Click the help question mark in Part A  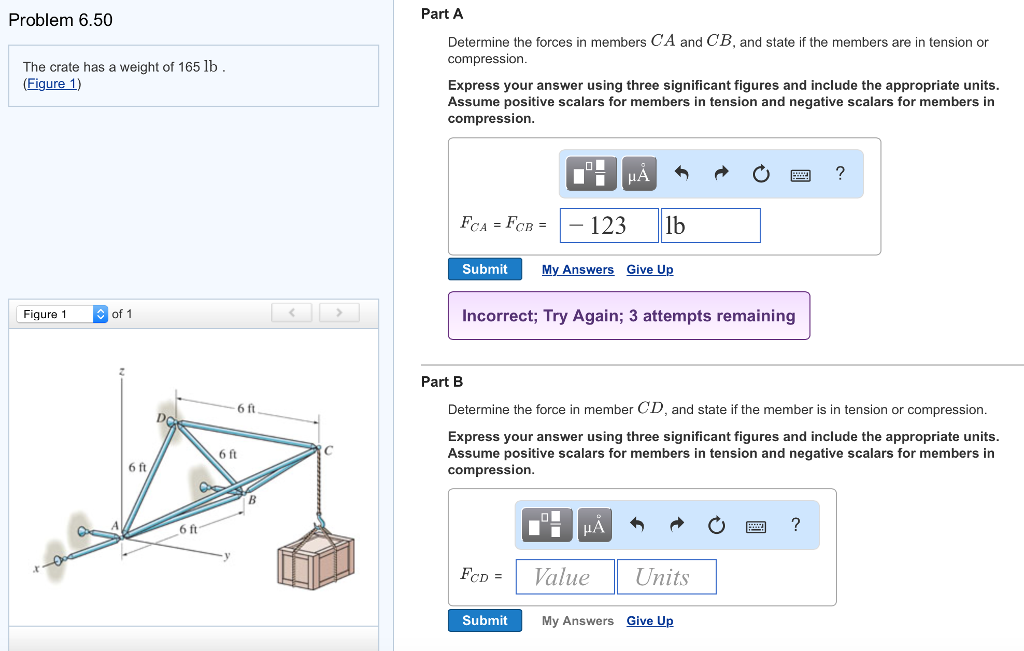pos(840,173)
